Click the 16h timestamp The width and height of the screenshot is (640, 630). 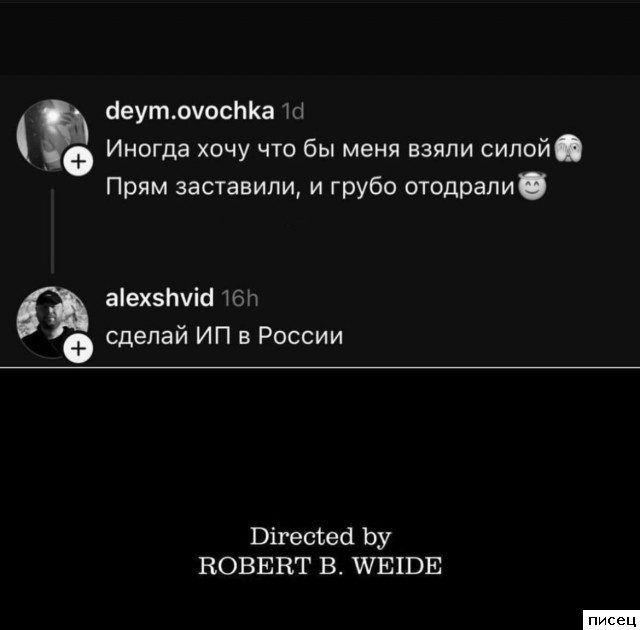pos(240,298)
